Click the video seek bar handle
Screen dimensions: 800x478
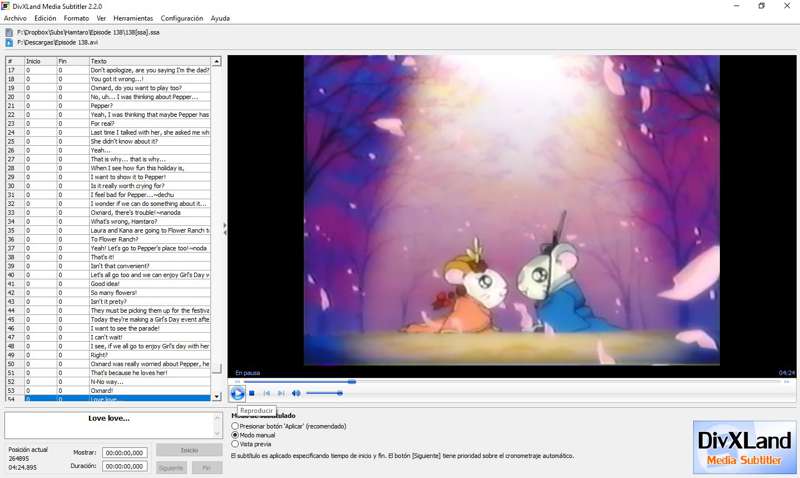(x=352, y=382)
